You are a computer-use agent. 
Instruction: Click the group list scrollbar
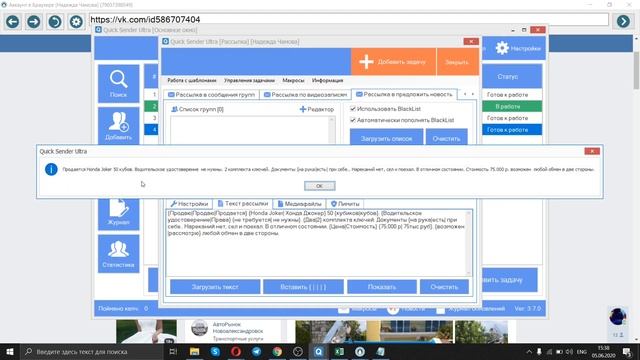331,130
